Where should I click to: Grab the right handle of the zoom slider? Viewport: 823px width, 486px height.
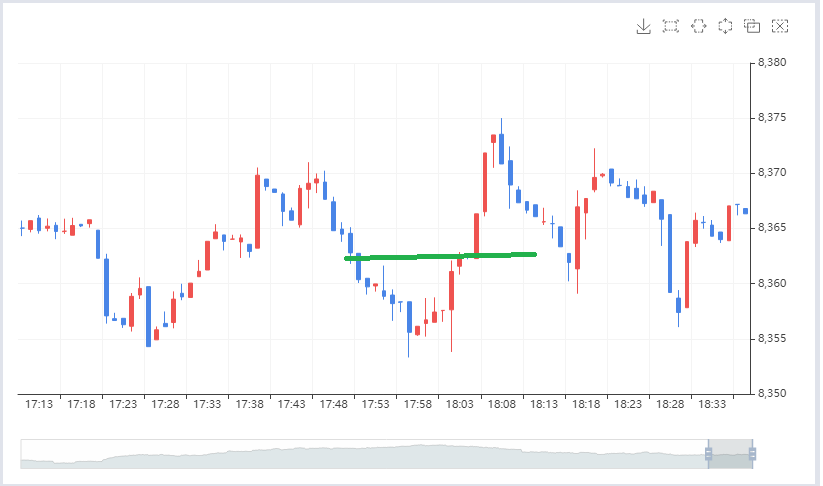752,454
